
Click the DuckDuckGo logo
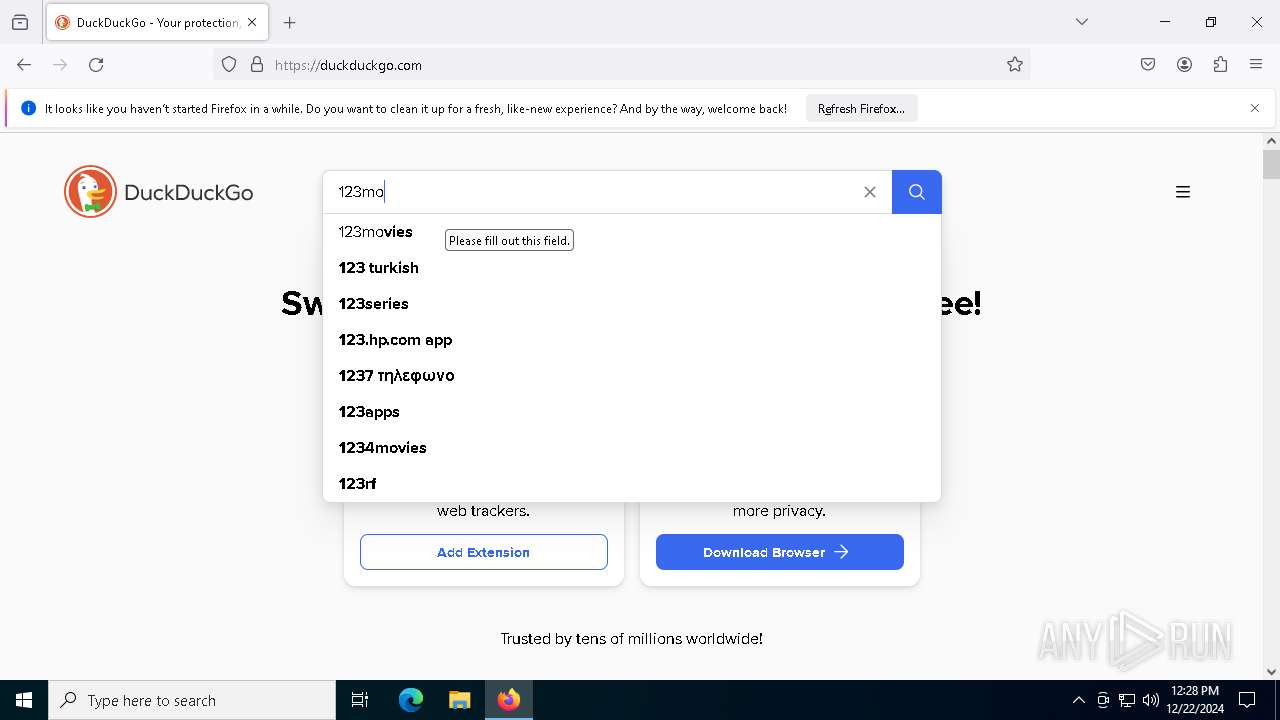159,192
